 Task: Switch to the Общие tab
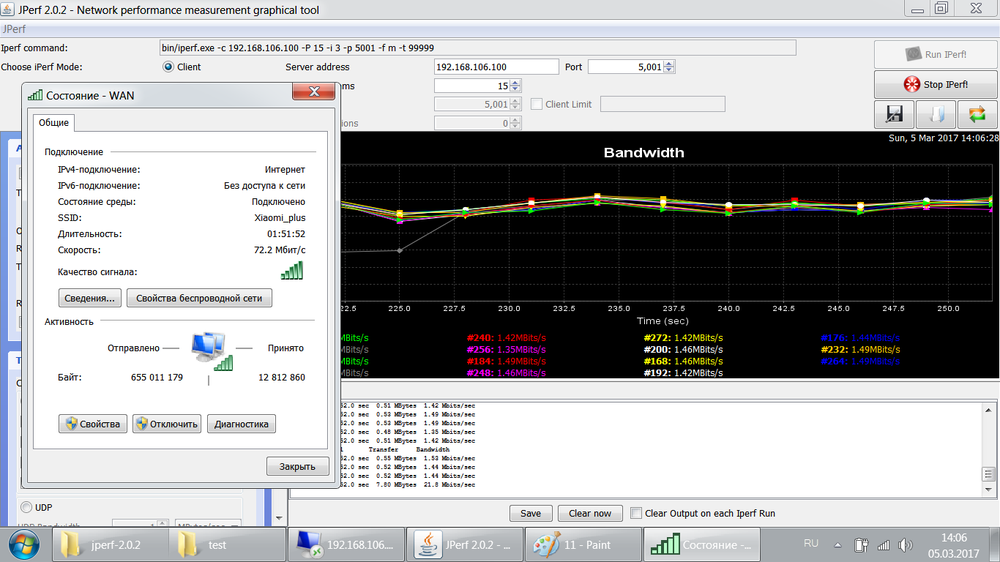click(x=54, y=122)
